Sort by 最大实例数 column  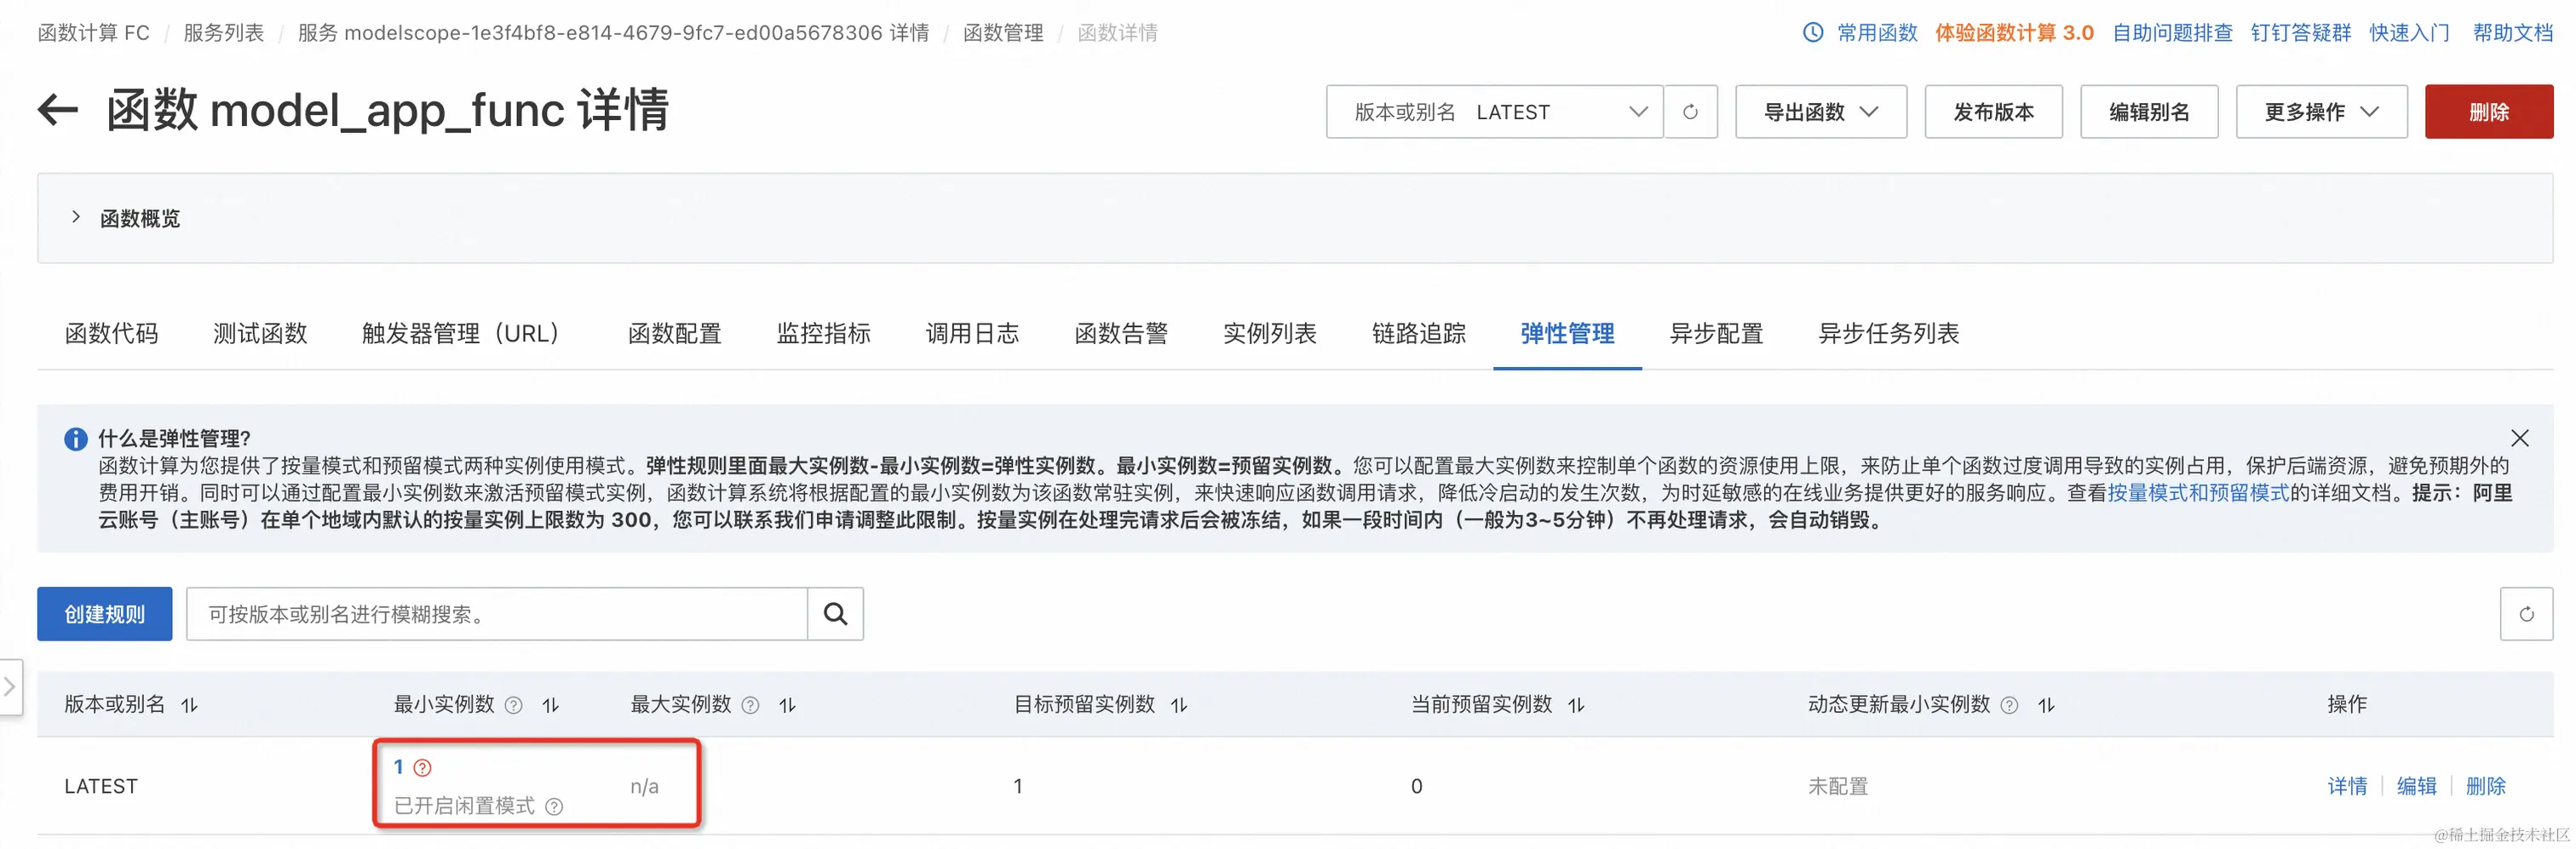(787, 705)
